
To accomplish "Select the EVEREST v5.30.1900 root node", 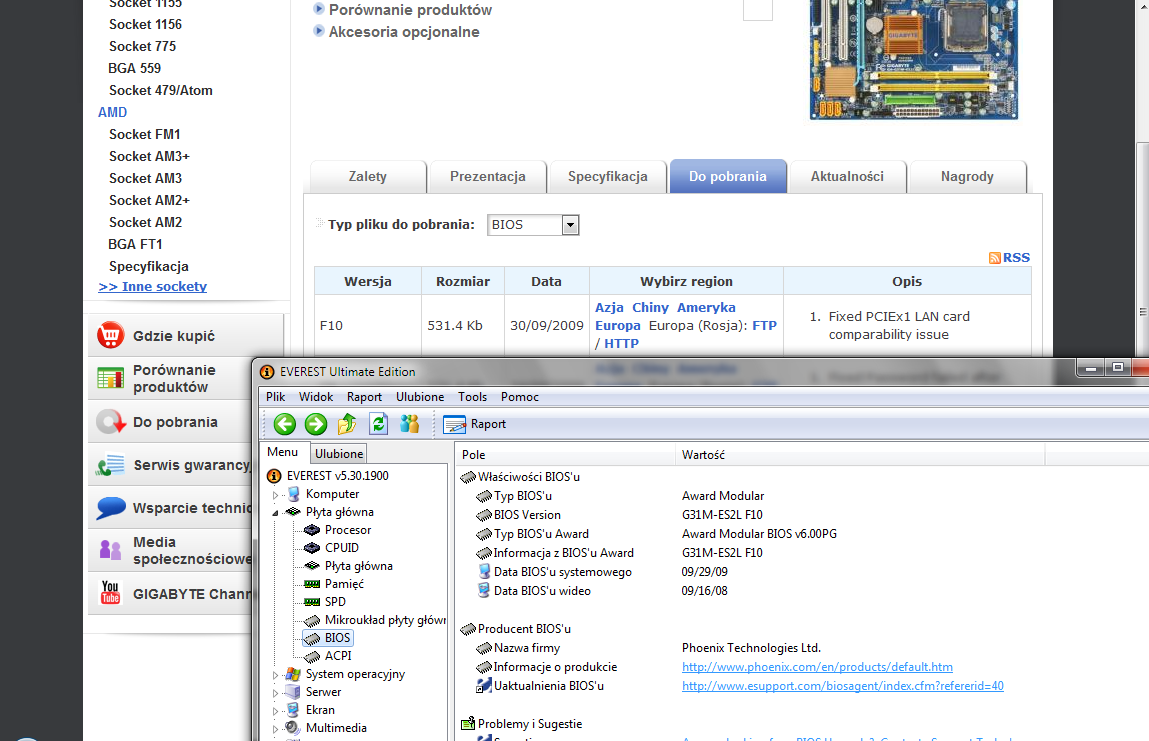I will [328, 476].
